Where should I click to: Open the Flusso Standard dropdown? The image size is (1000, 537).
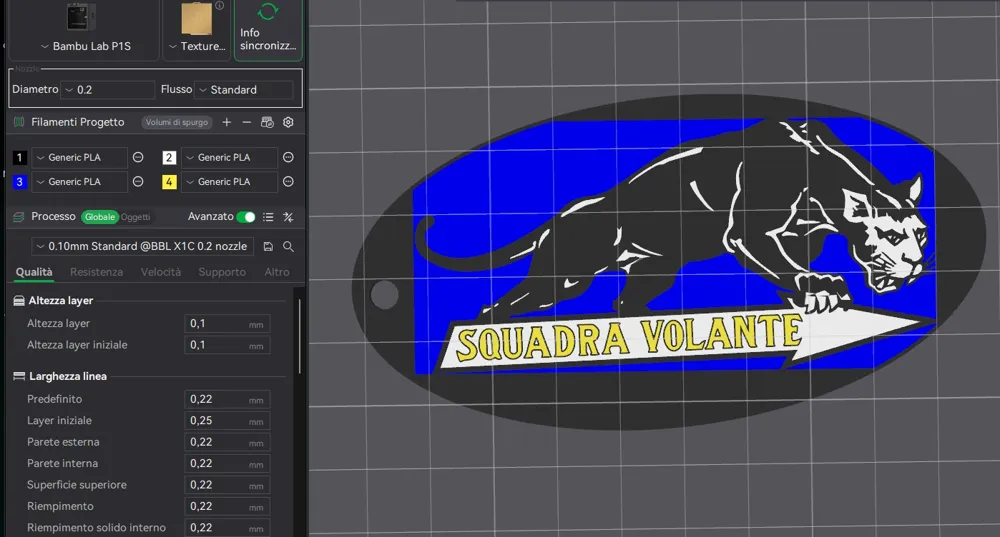244,90
